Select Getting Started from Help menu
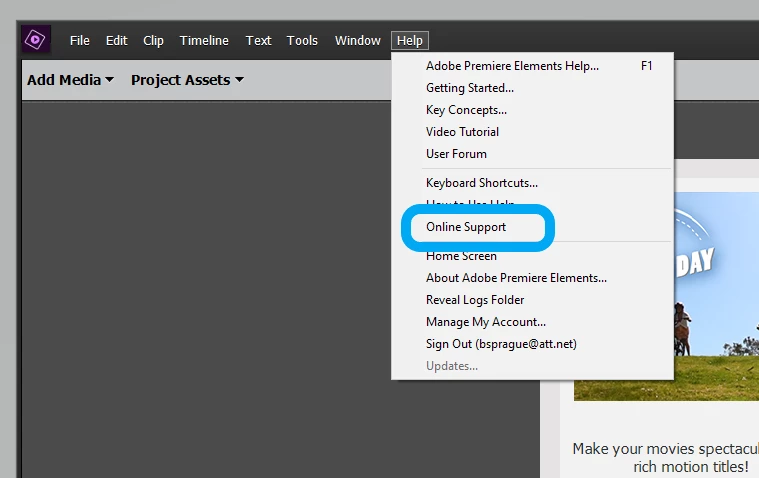This screenshot has width=759, height=478. (532, 88)
